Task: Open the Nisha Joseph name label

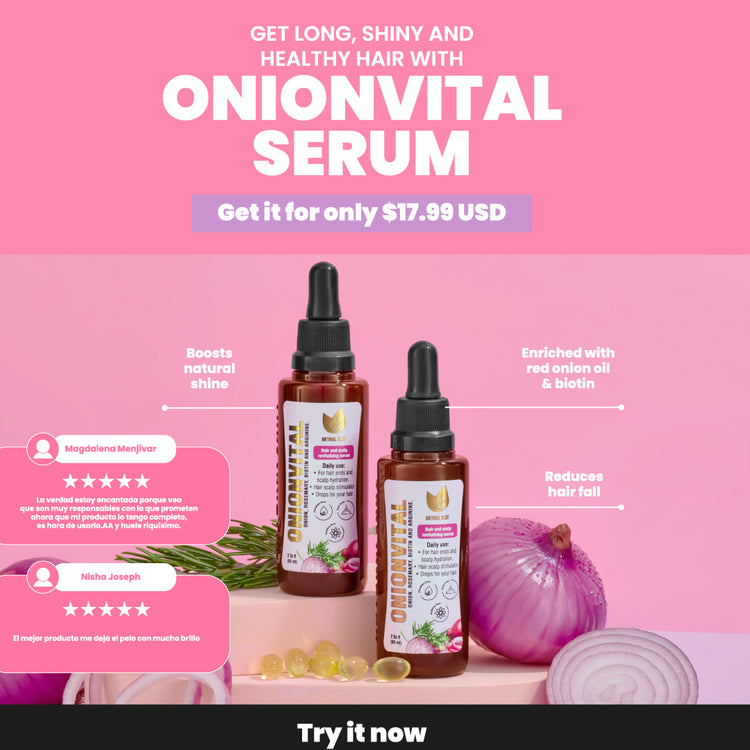Action: tap(110, 577)
